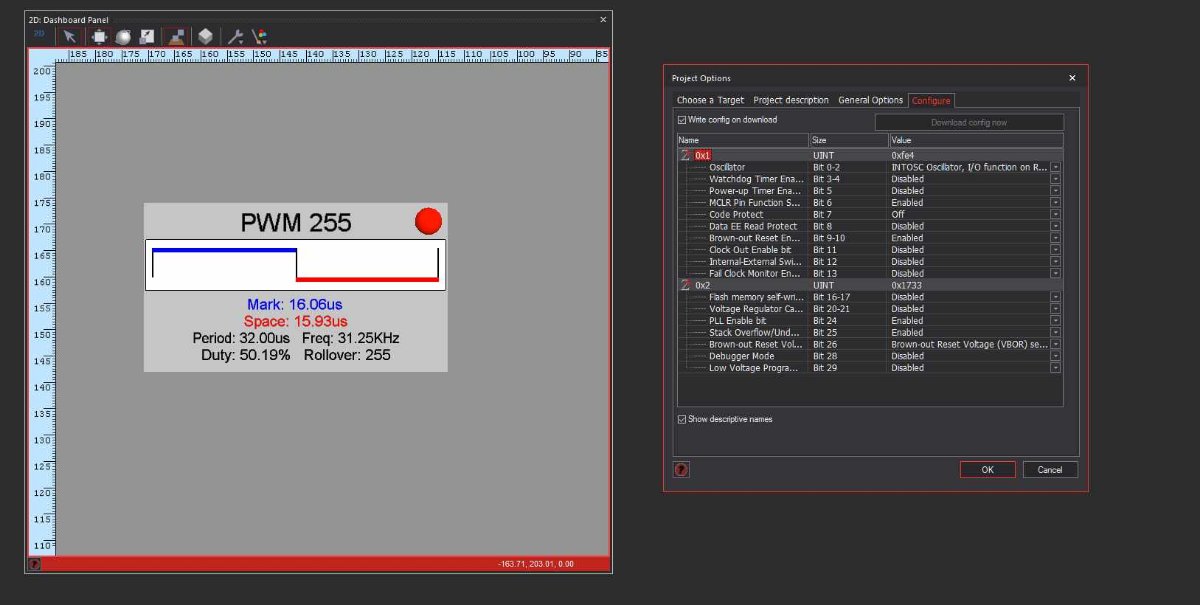Click the red LED indicator on dashboard
The width and height of the screenshot is (1200, 605).
(428, 221)
